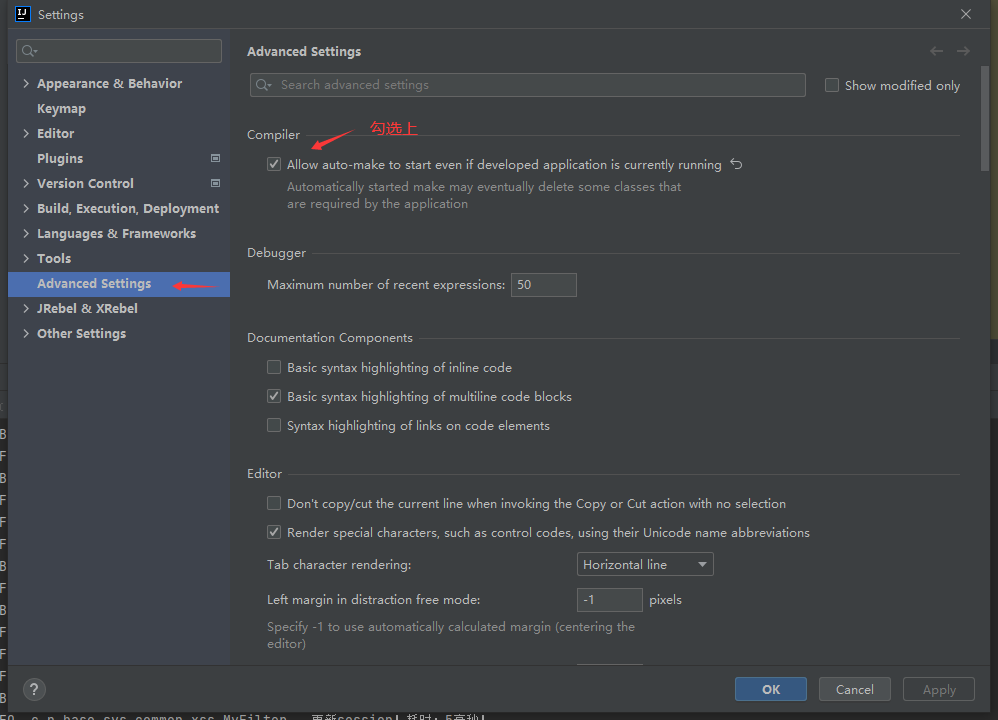Go forward with the right navigation arrow
Screen dimensions: 998x720
pyautogui.click(x=963, y=51)
